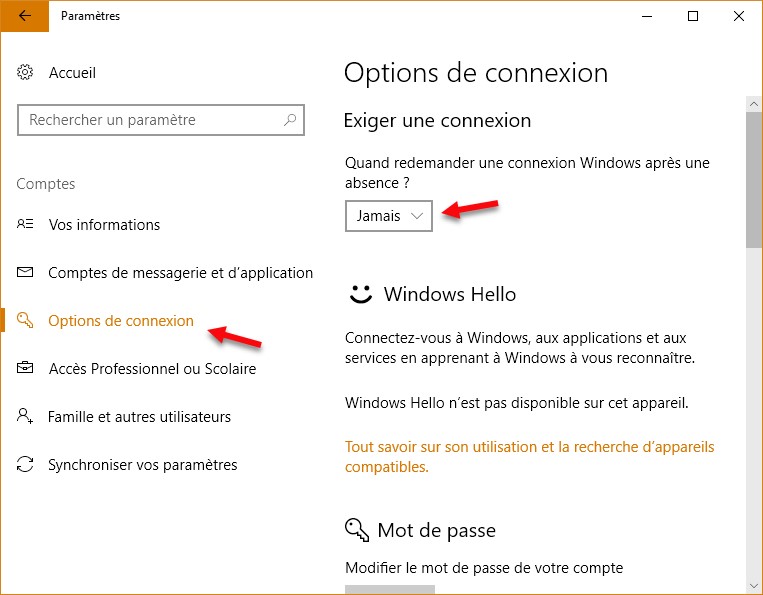The height and width of the screenshot is (595, 763).
Task: Click the Accueil gear icon
Action: (x=26, y=73)
